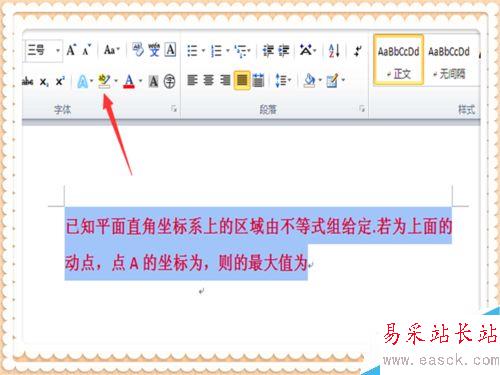Open the Text Effects dropdown arrow
Image resolution: width=500 pixels, height=375 pixels.
point(91,81)
